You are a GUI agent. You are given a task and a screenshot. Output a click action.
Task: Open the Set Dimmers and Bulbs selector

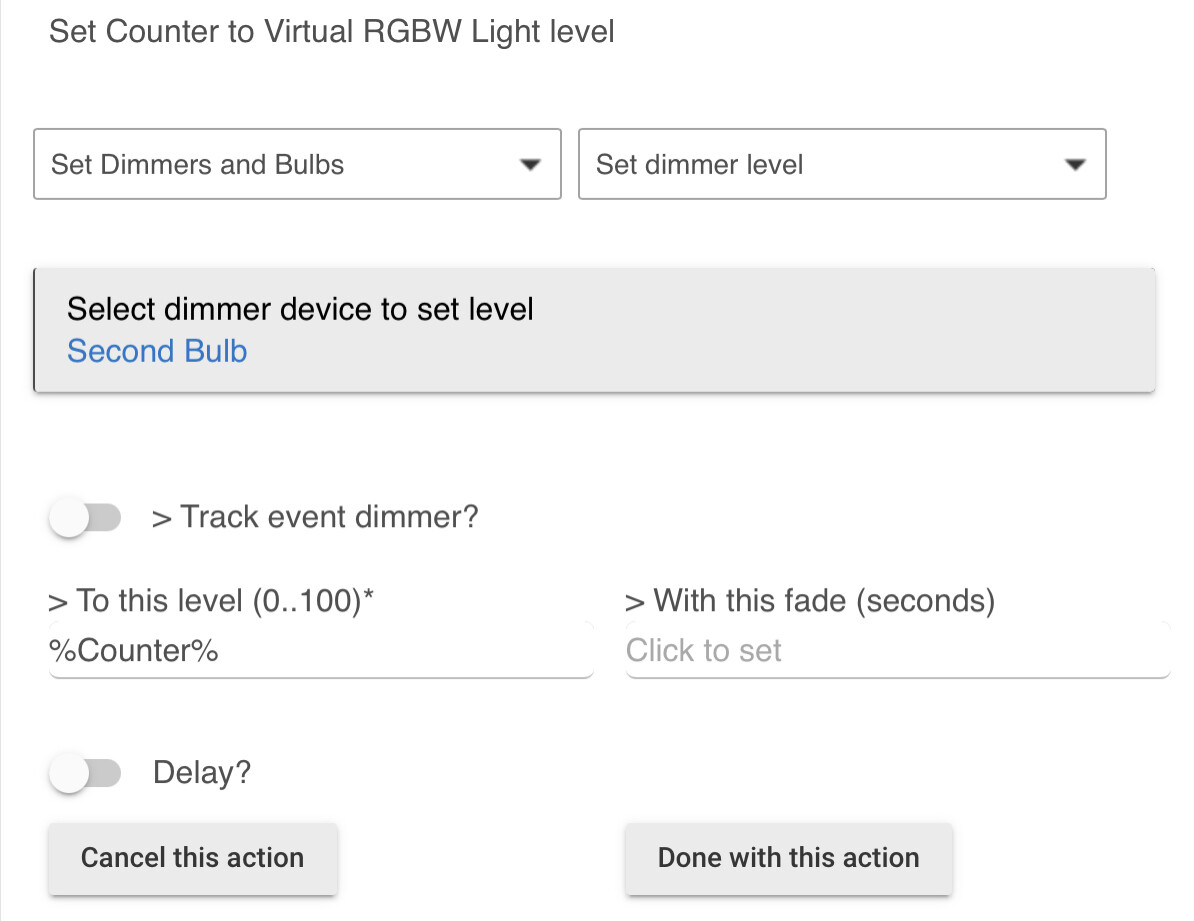[x=297, y=164]
